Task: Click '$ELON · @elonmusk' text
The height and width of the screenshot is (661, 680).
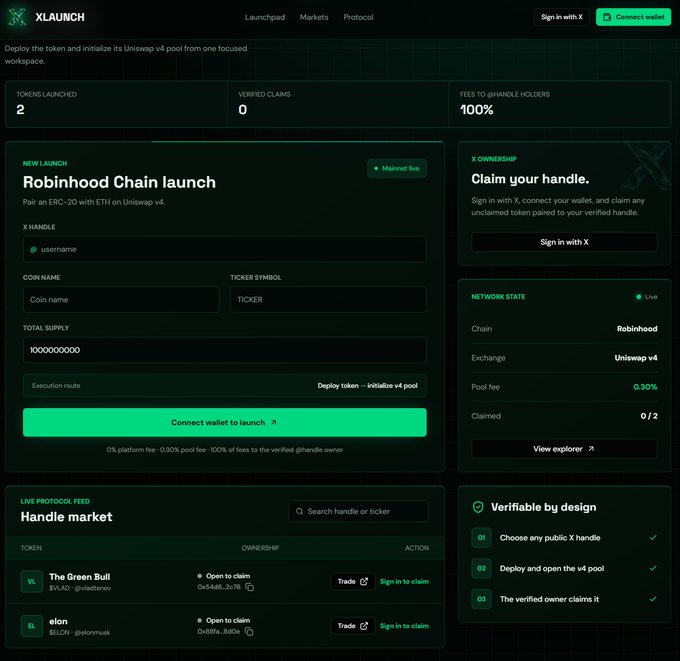Action: coord(79,632)
